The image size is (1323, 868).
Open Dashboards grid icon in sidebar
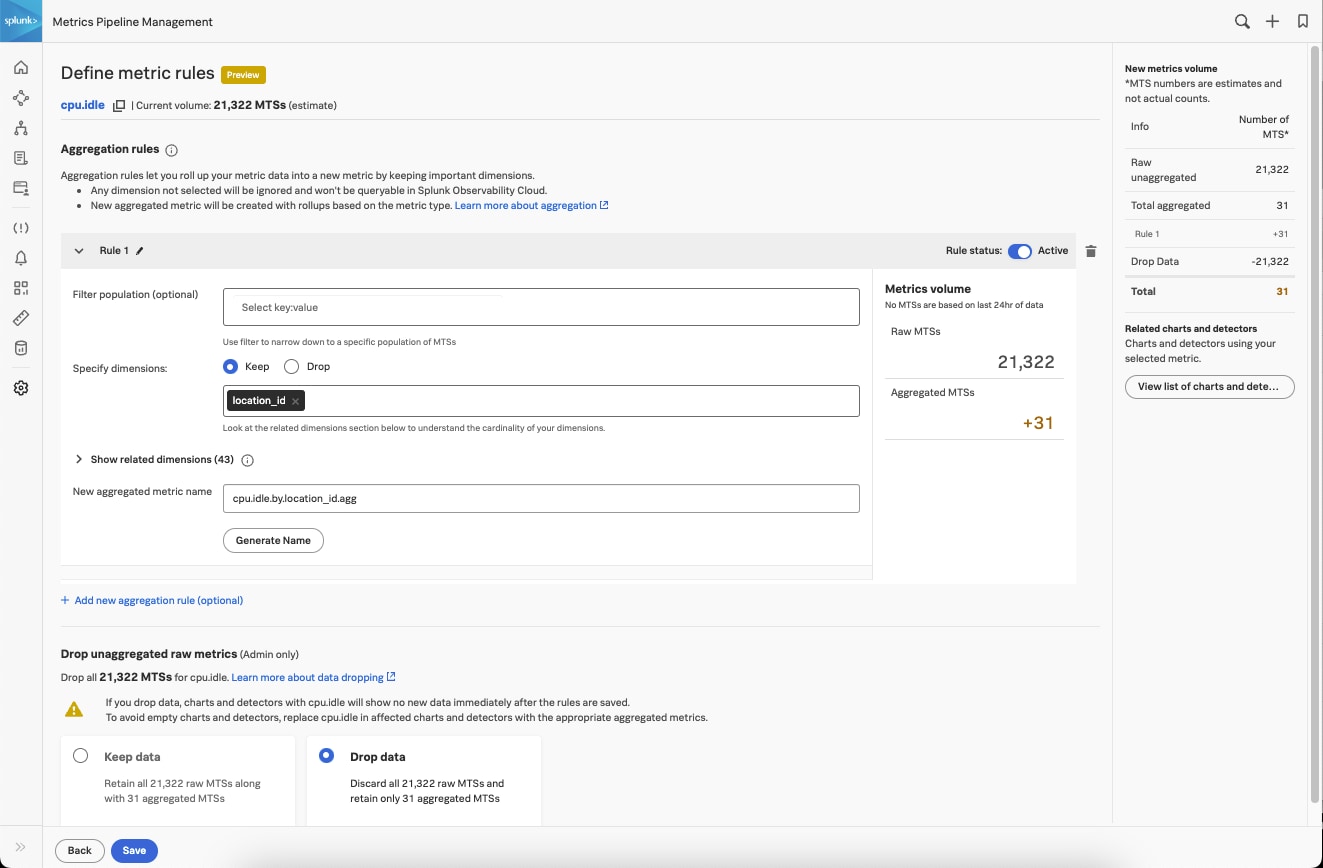point(21,288)
